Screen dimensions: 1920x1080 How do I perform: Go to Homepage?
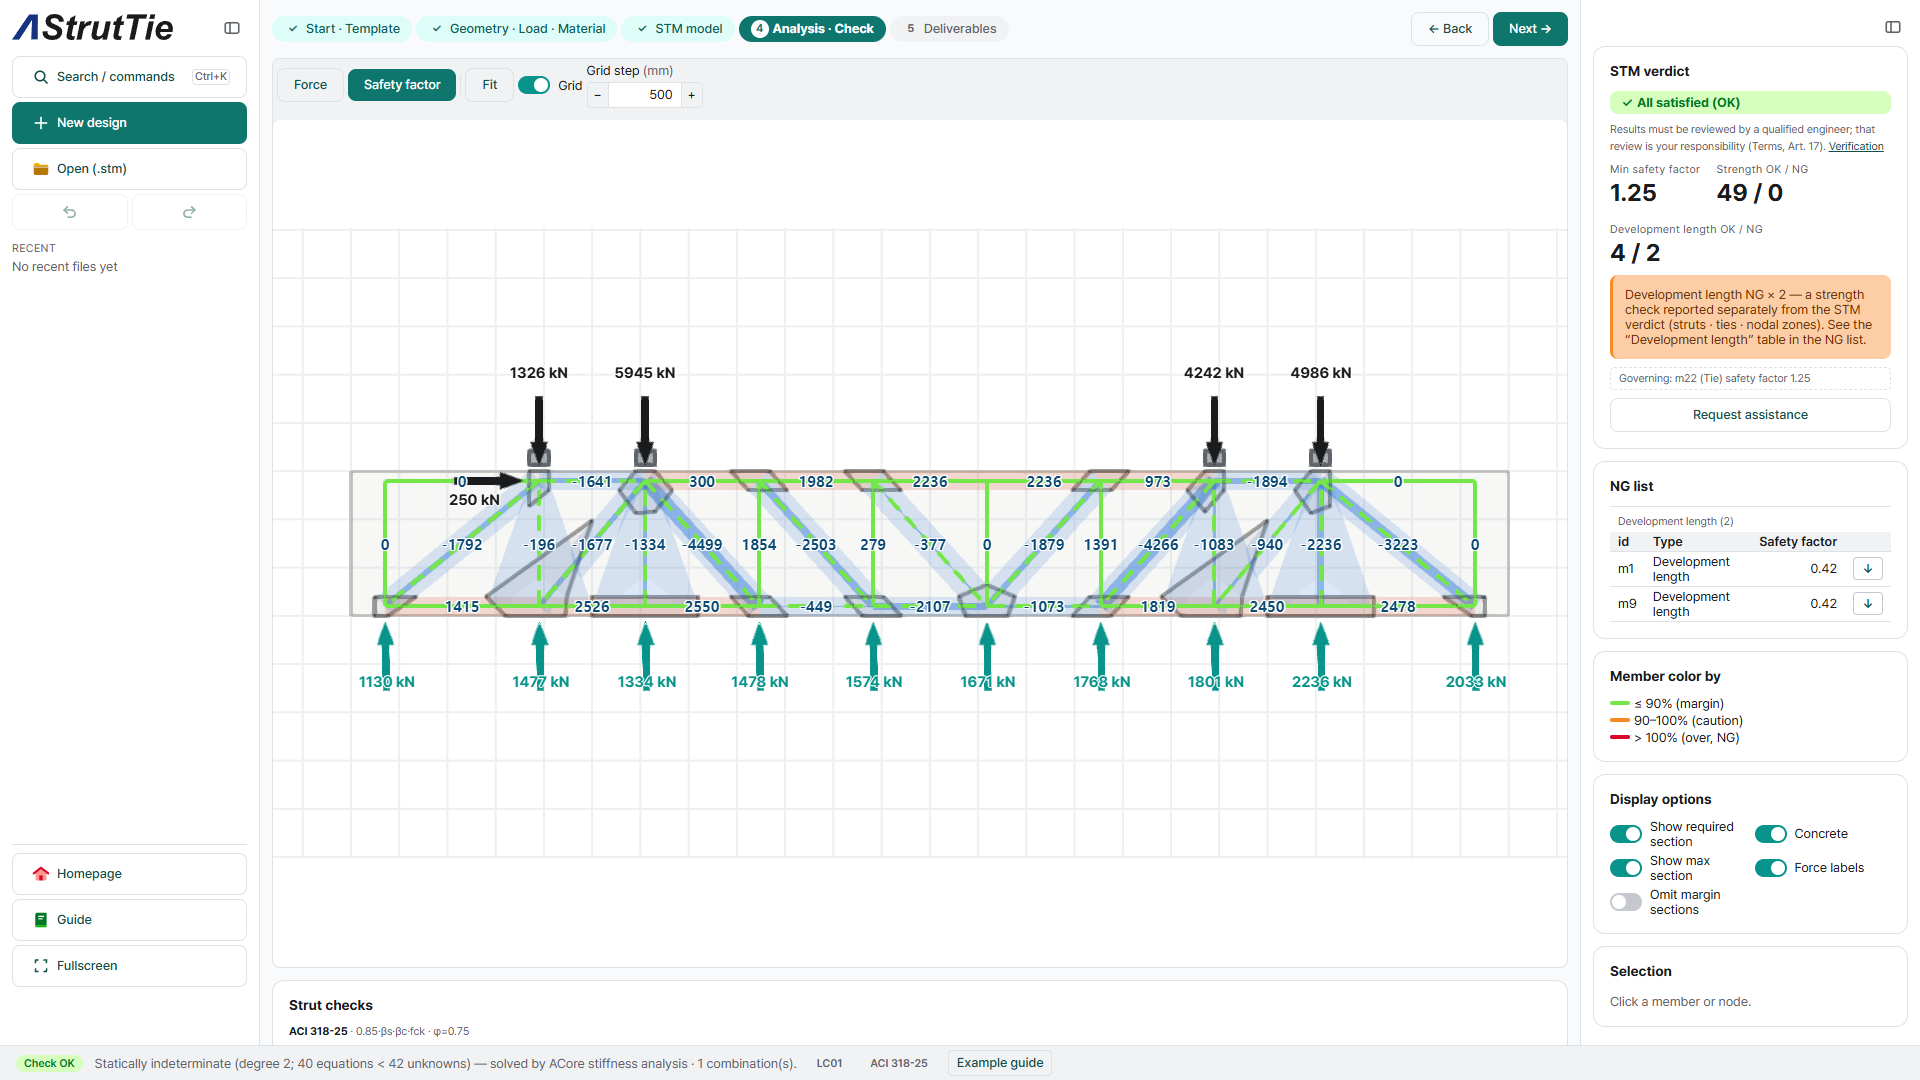129,874
